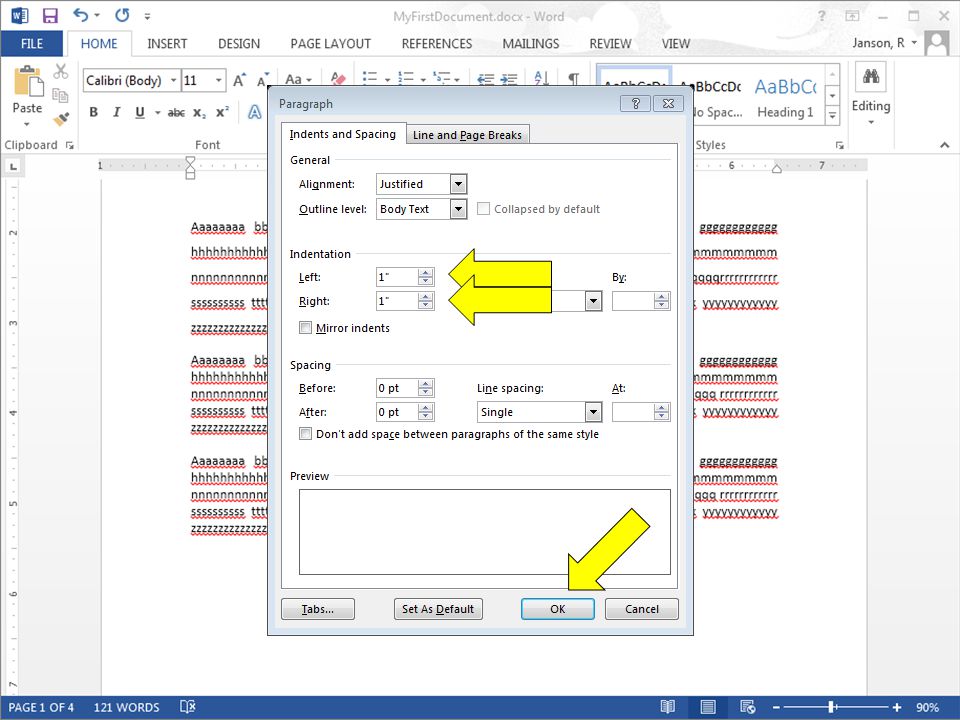
Task: Open the Clipboard dialog launcher
Action: pyautogui.click(x=70, y=146)
